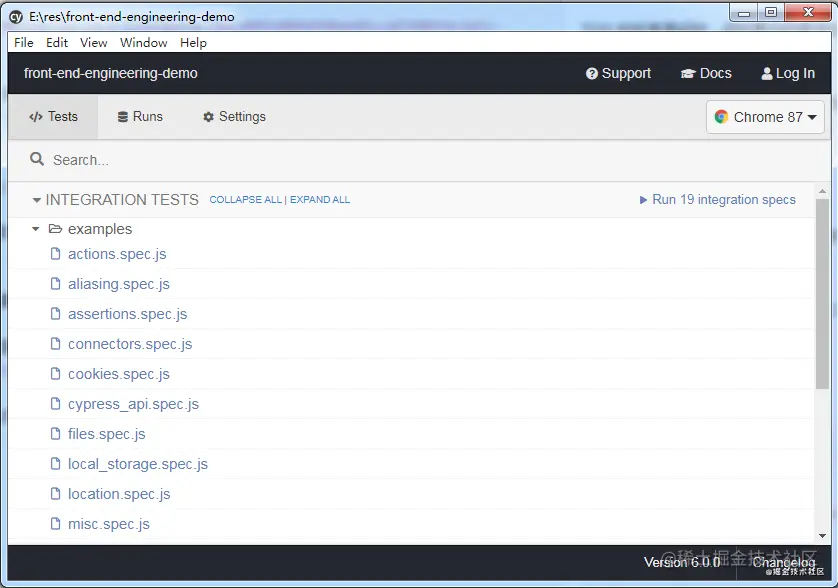The height and width of the screenshot is (588, 838).
Task: Open connectors.spec.js spec file
Action: (x=130, y=344)
